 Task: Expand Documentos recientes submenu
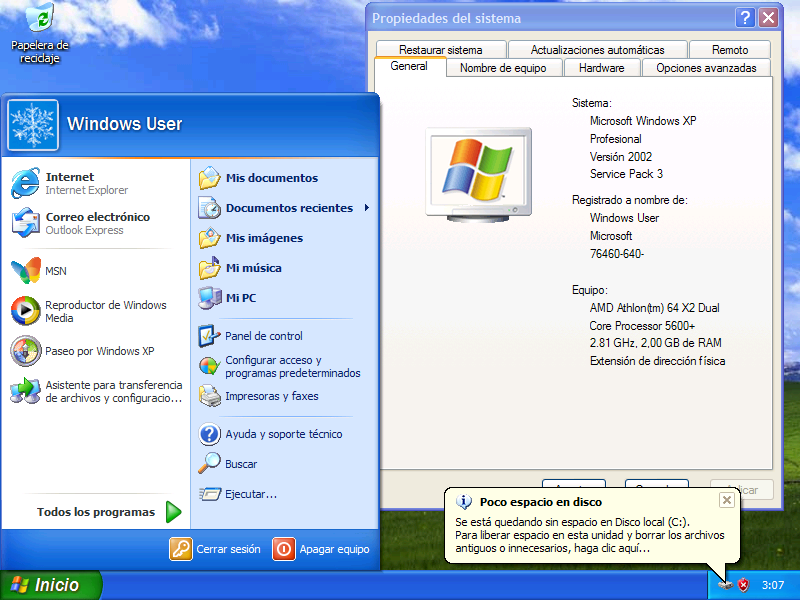[285, 208]
